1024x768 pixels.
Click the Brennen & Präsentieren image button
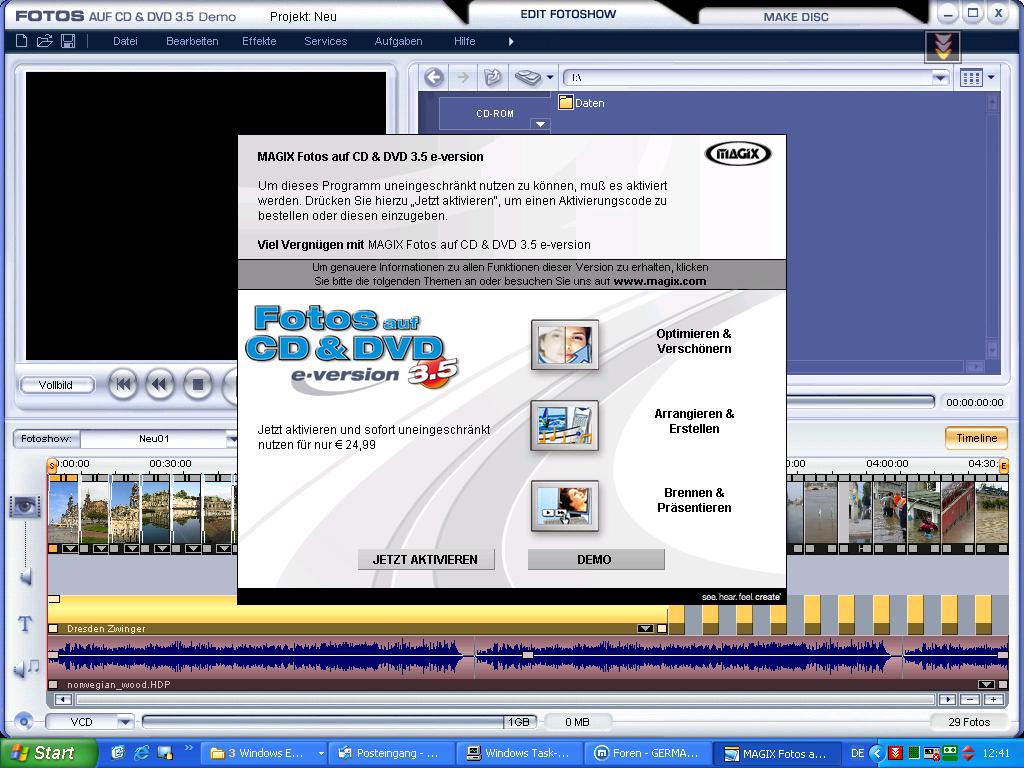click(565, 506)
